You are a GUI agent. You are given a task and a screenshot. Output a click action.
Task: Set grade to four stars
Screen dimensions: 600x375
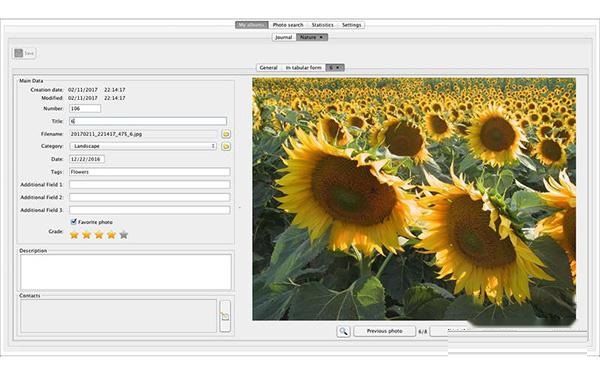(111, 235)
